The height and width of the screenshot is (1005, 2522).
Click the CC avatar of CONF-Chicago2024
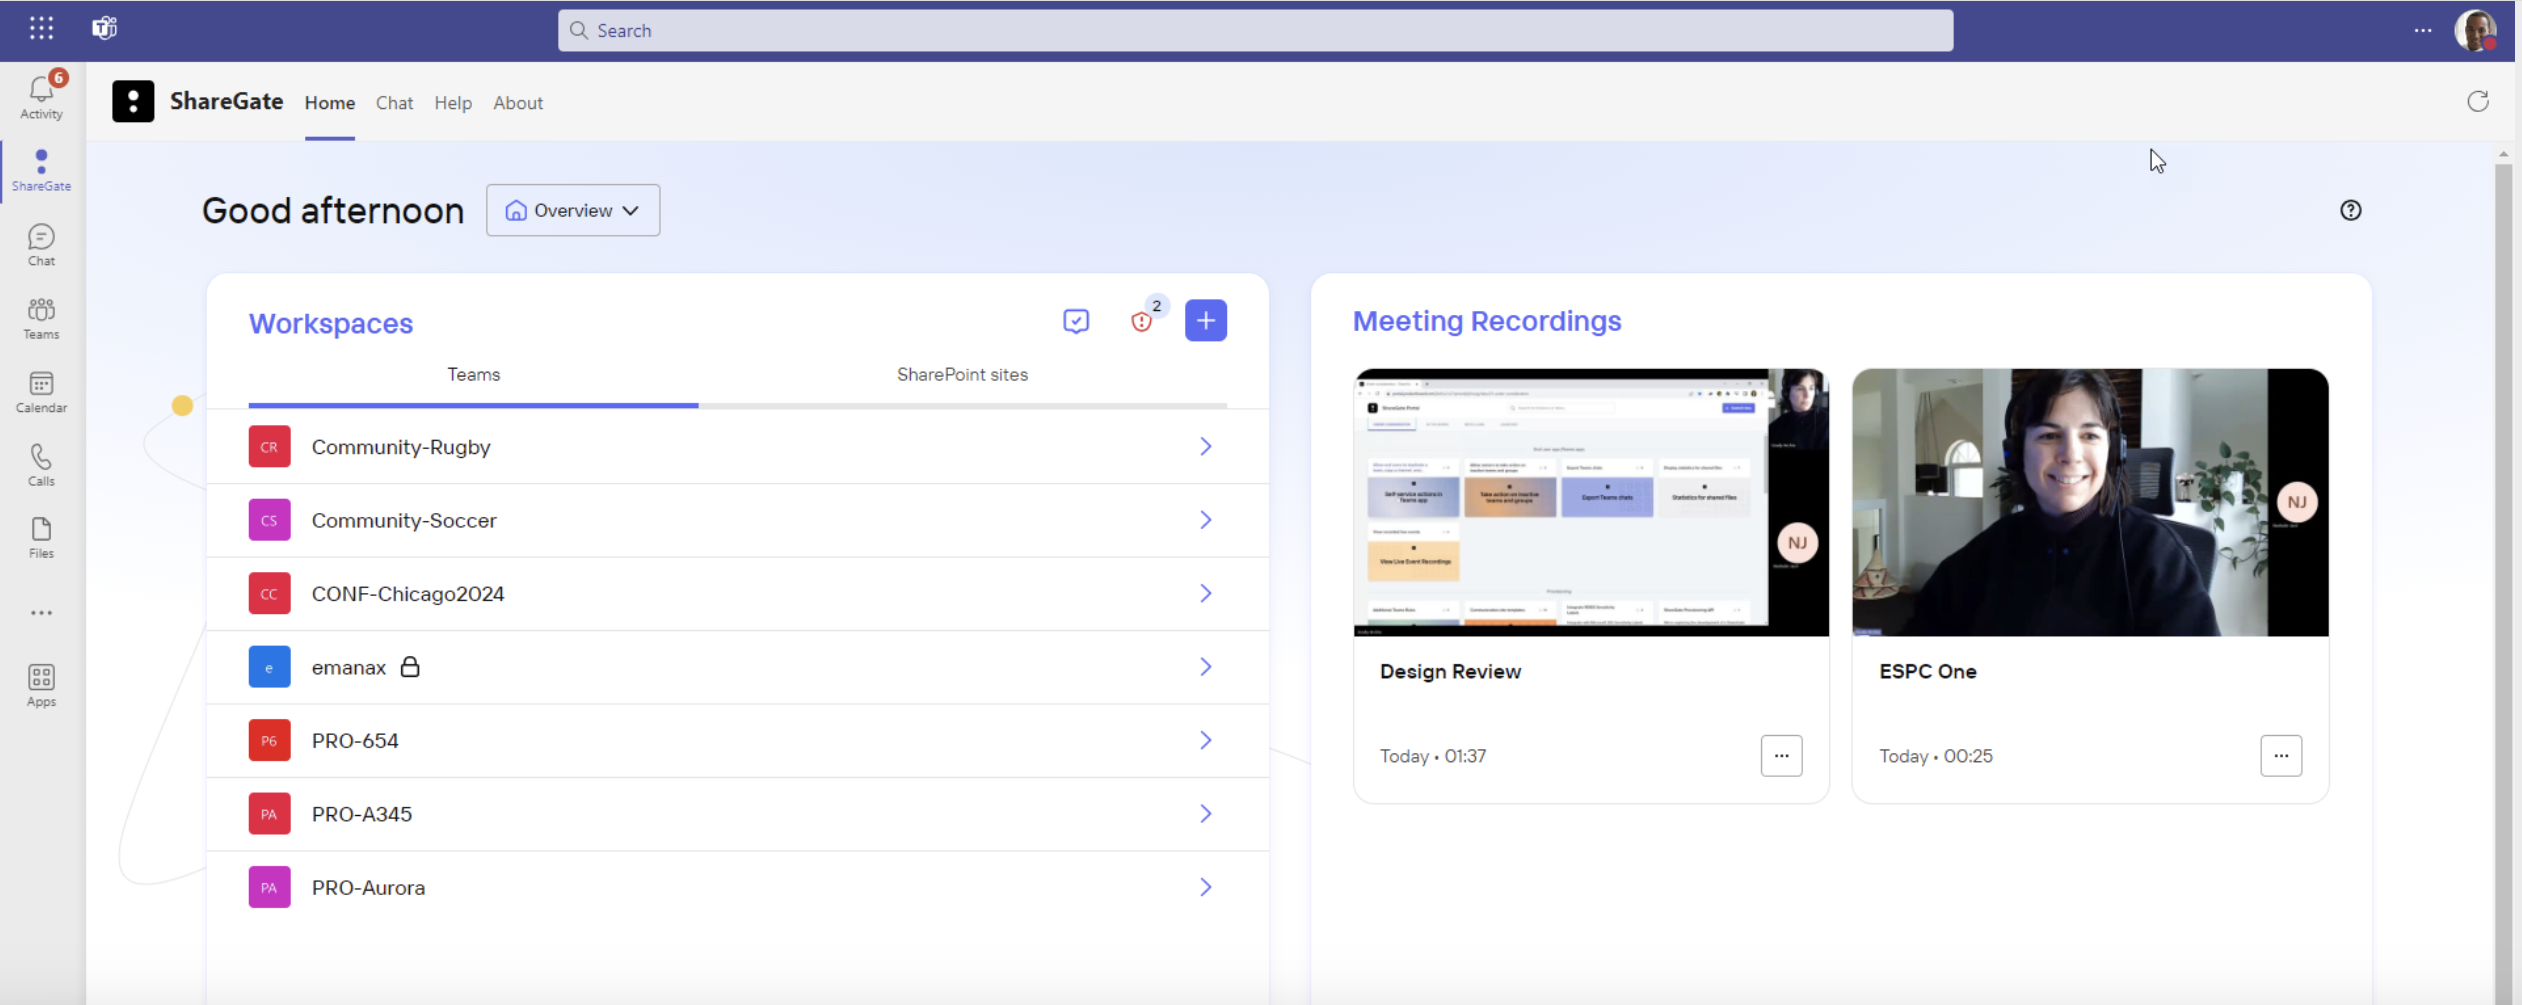[269, 594]
